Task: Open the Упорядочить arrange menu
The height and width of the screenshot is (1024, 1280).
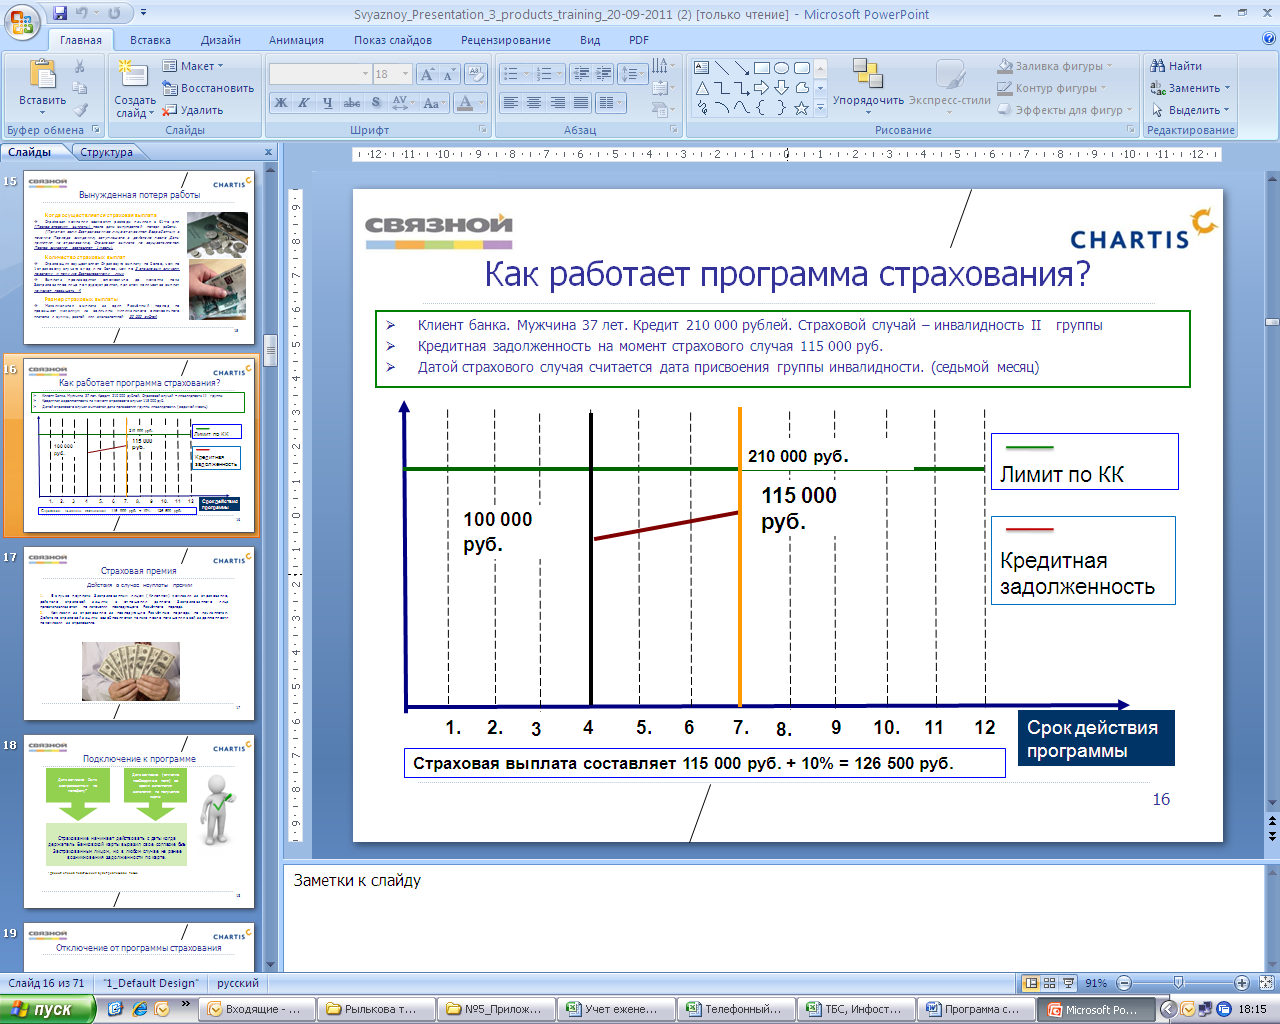Action: pyautogui.click(x=868, y=86)
